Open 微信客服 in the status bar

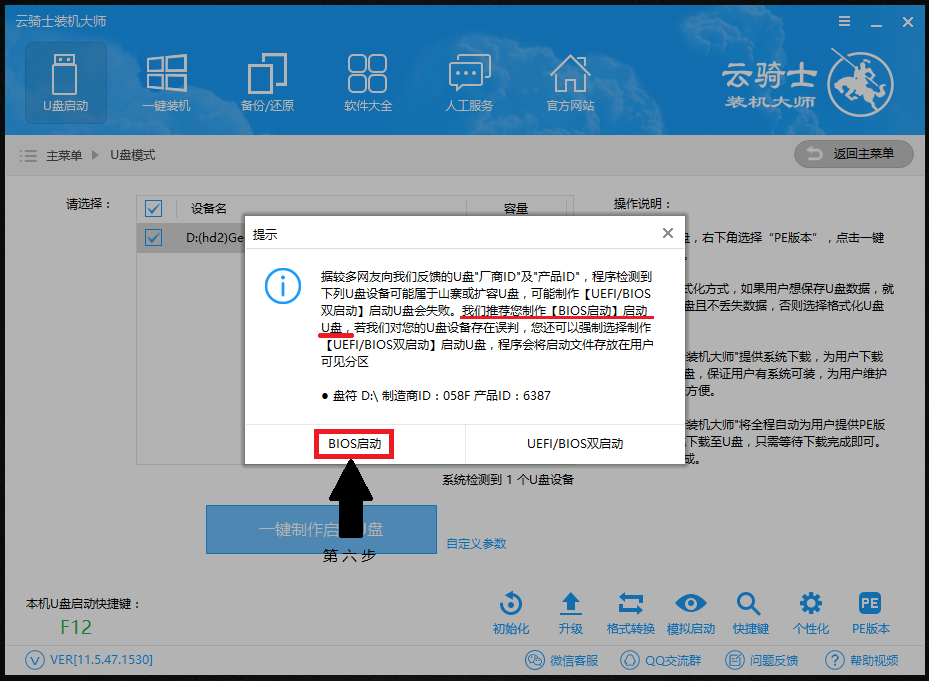(x=562, y=660)
